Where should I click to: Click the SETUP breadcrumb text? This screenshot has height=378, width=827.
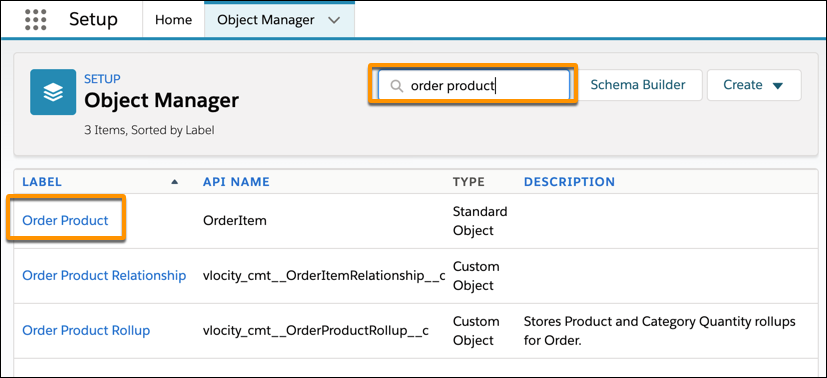pyautogui.click(x=102, y=79)
